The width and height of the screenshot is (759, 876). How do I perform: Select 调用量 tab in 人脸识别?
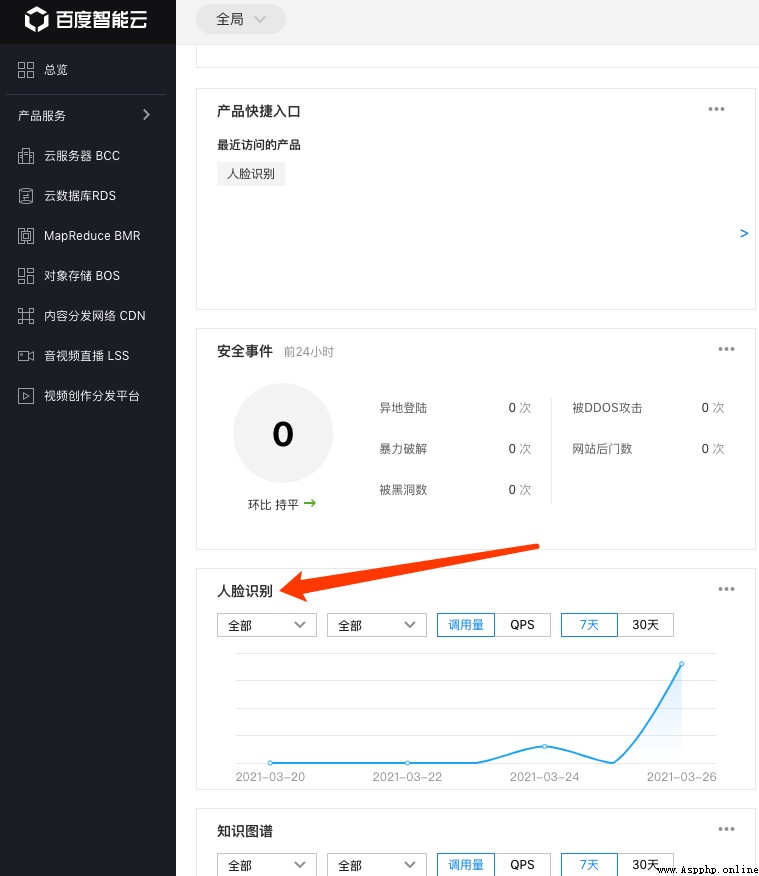click(466, 625)
